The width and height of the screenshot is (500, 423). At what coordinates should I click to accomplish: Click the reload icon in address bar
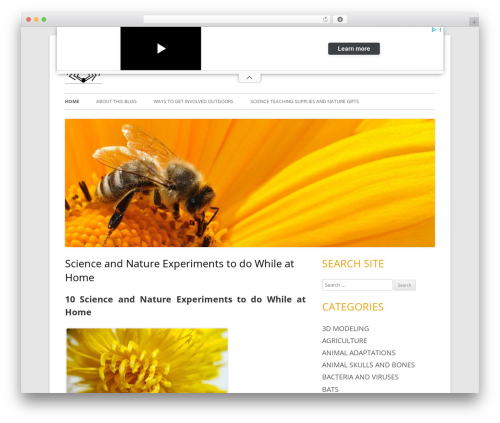325,19
